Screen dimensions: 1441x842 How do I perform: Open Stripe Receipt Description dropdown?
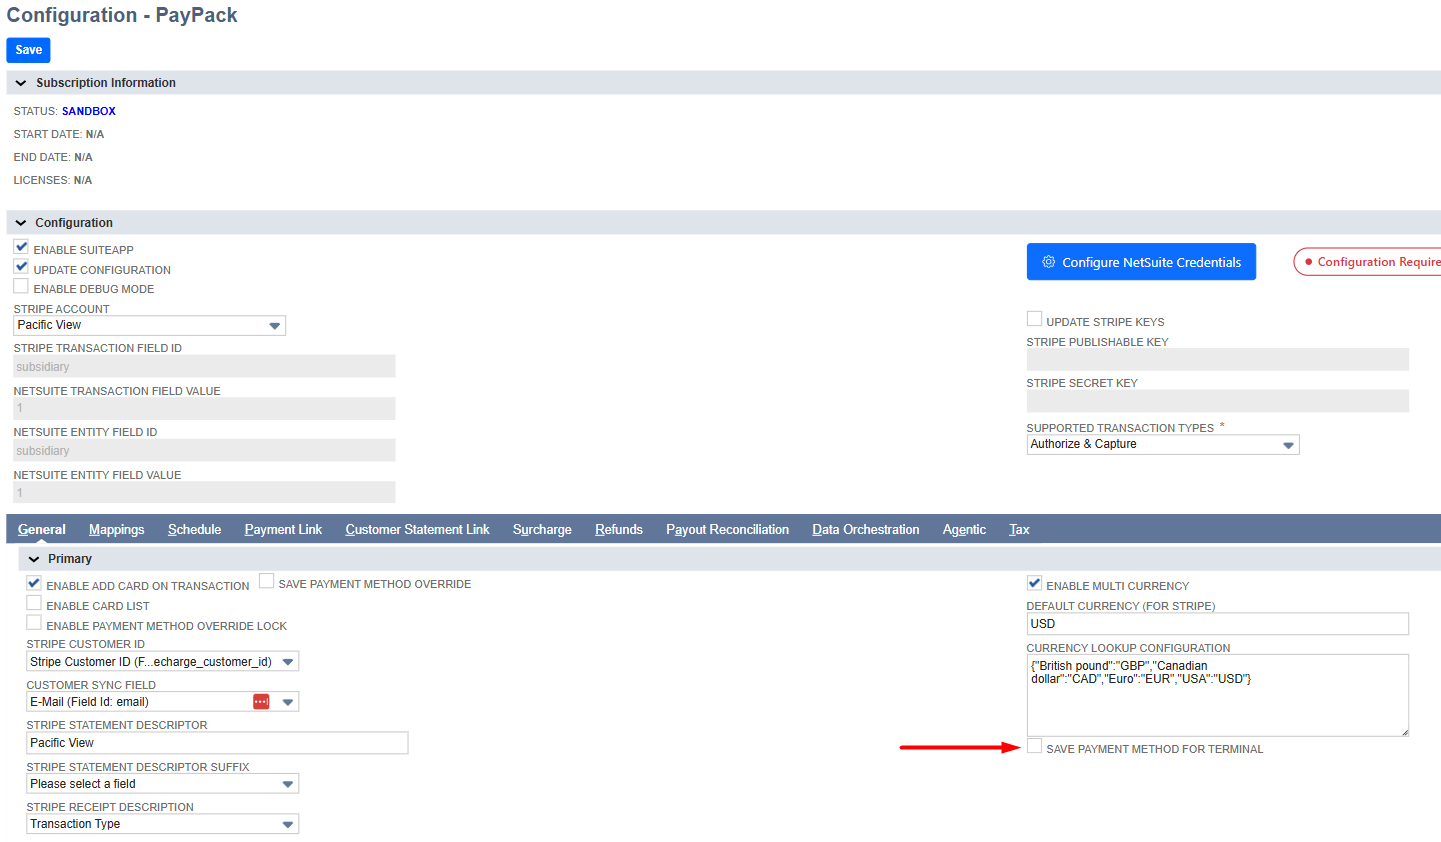[x=163, y=824]
